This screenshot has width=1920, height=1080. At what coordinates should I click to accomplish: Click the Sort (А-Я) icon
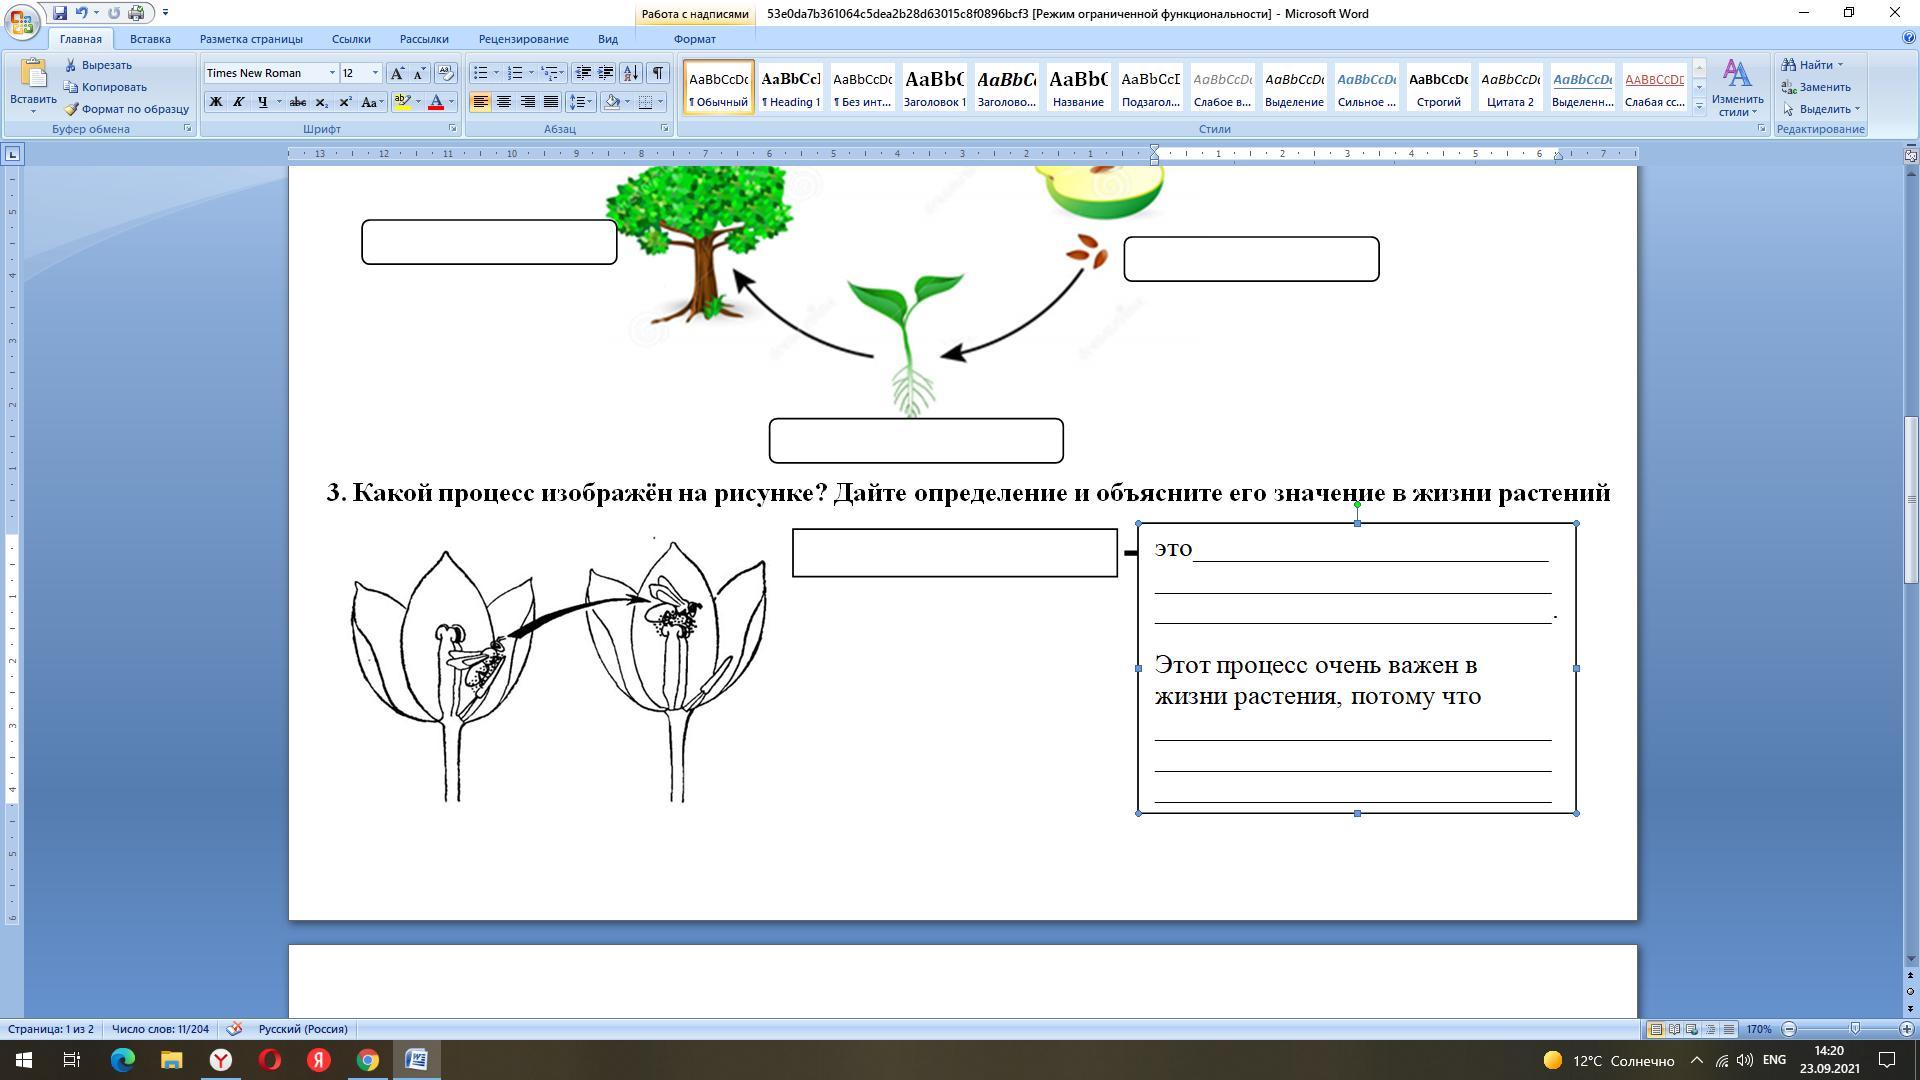[631, 73]
